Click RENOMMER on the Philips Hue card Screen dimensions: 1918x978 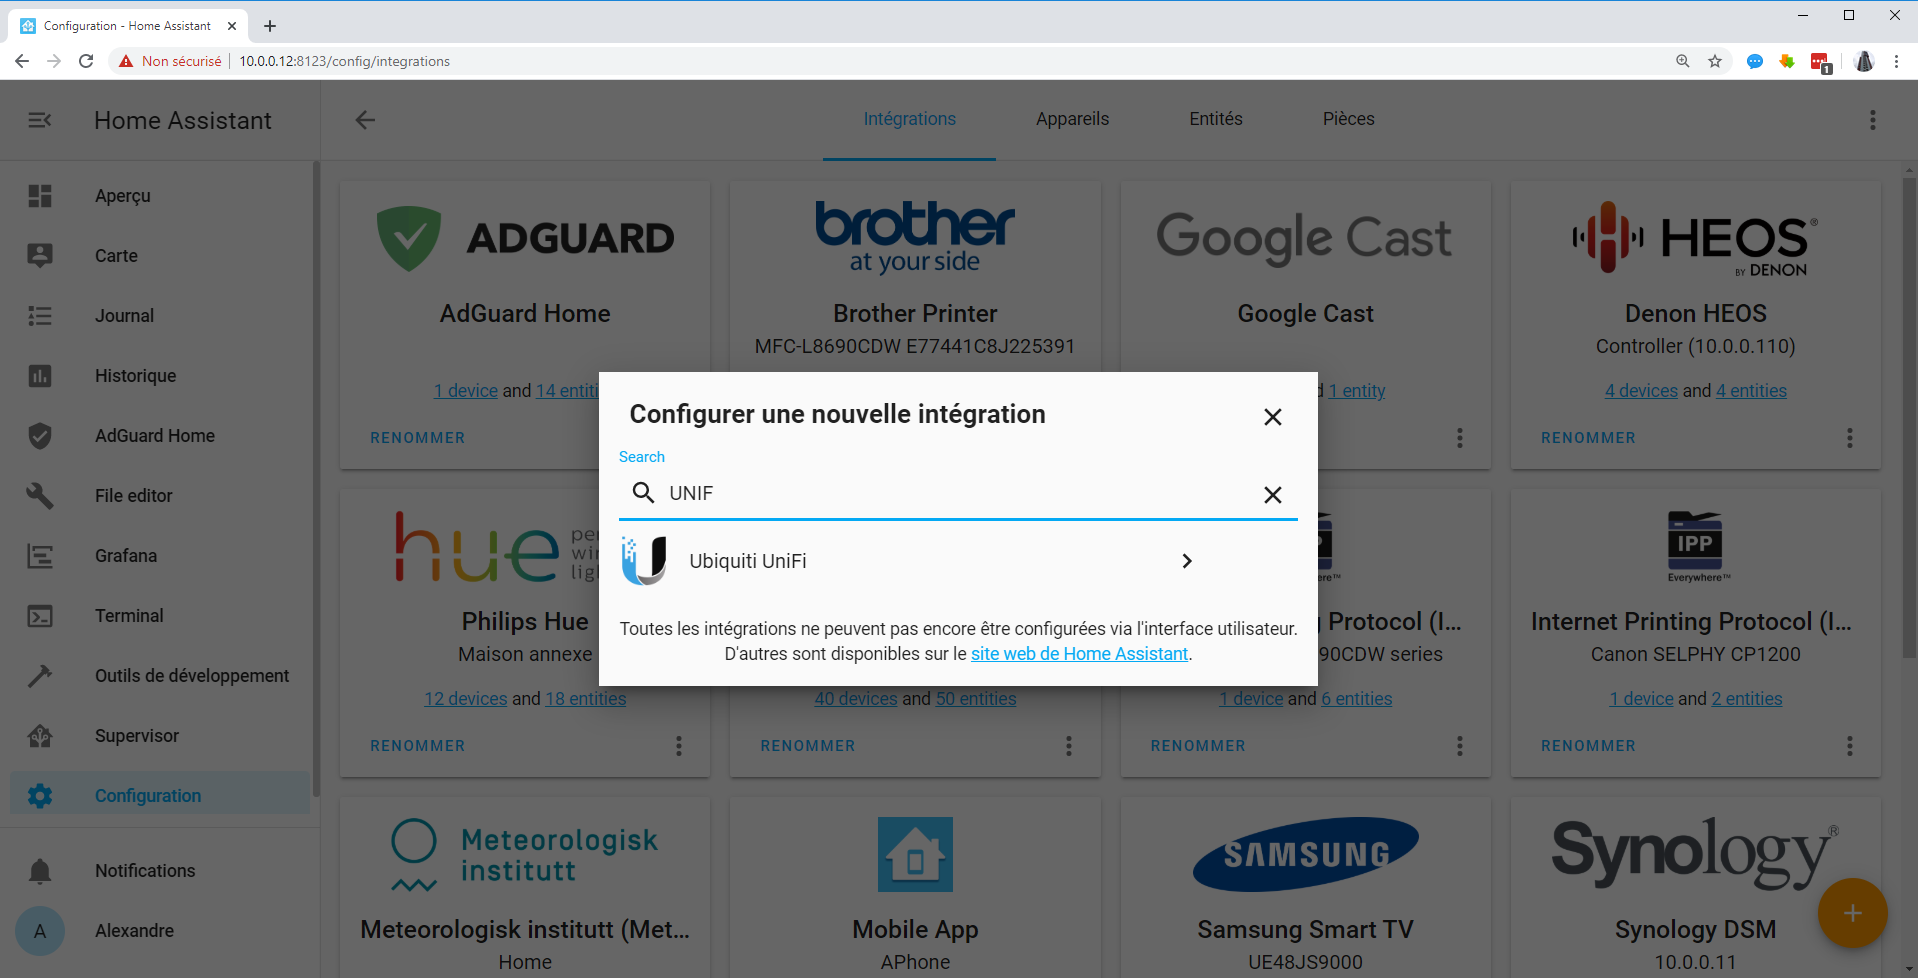417,746
